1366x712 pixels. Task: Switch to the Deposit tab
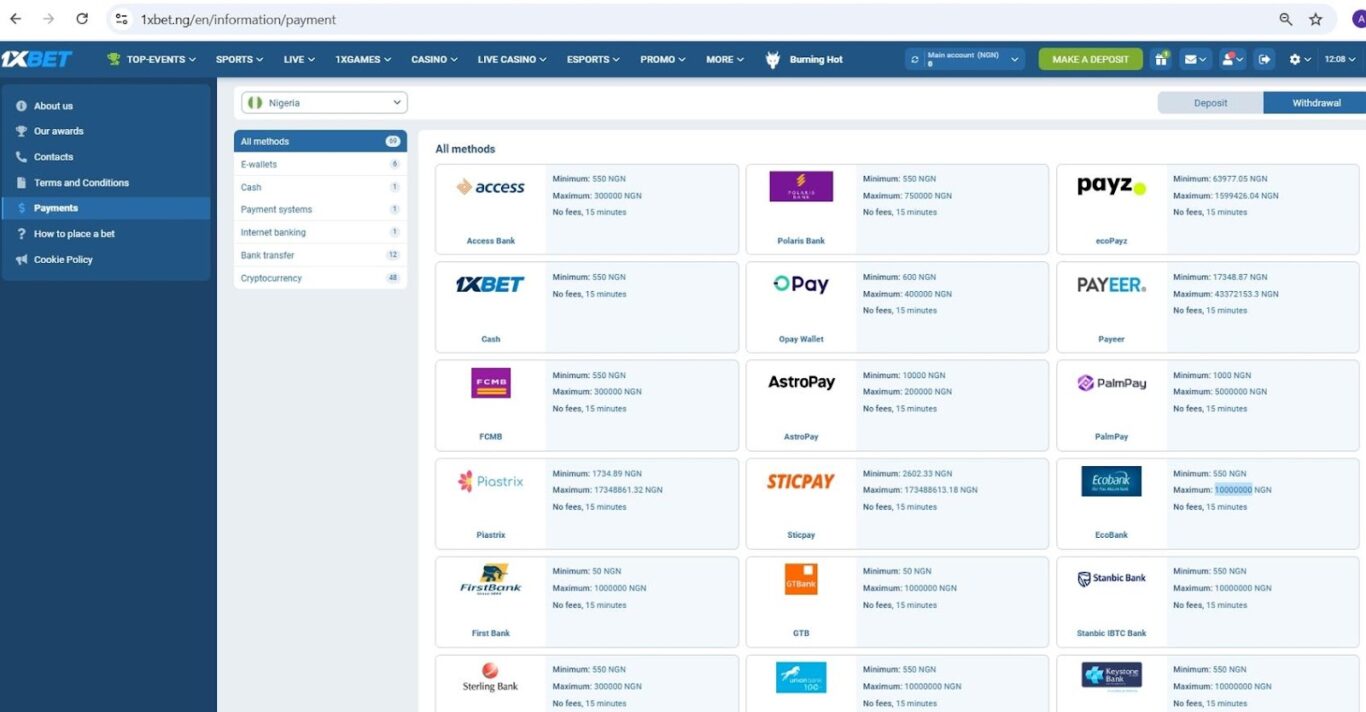pyautogui.click(x=1210, y=103)
